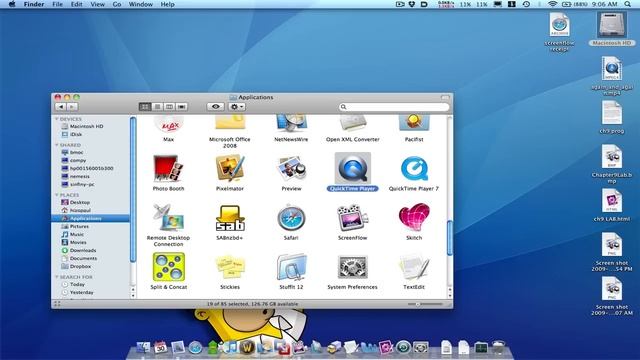This screenshot has width=640, height=360.
Task: Switch Finder to column view
Action: (x=169, y=107)
